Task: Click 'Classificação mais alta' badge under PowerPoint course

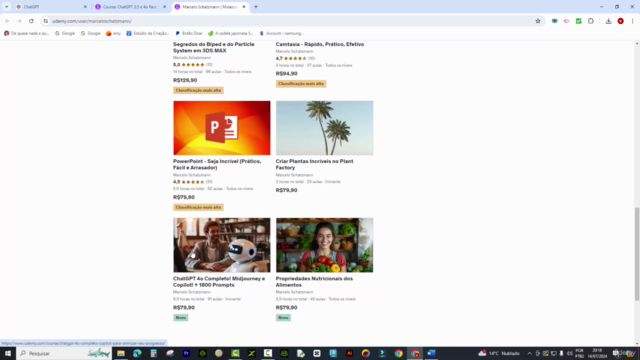Action: 198,207
